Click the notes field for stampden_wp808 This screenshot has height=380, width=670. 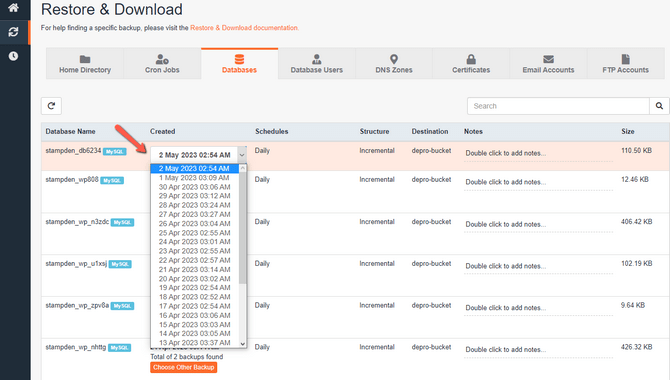click(538, 182)
